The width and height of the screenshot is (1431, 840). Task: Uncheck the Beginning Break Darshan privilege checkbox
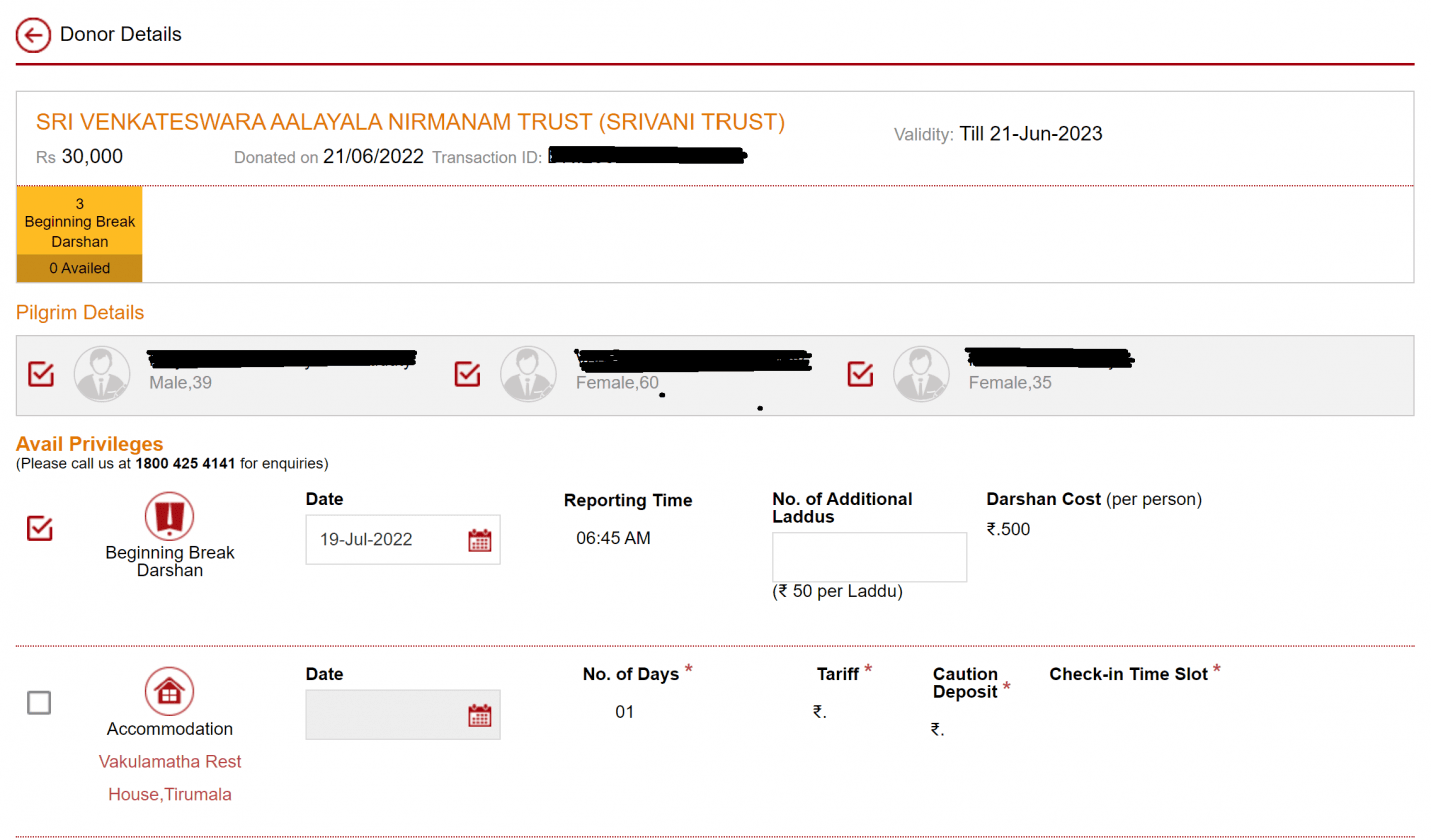(39, 528)
